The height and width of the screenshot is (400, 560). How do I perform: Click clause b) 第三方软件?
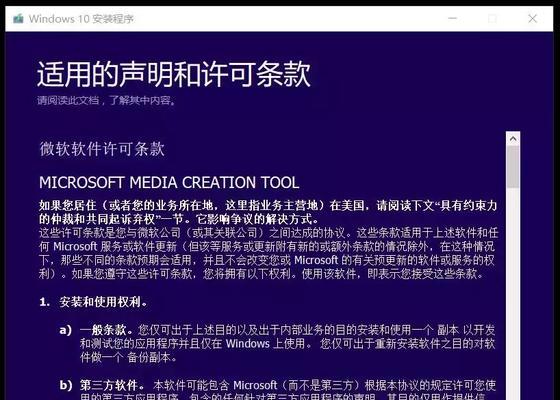coord(101,385)
